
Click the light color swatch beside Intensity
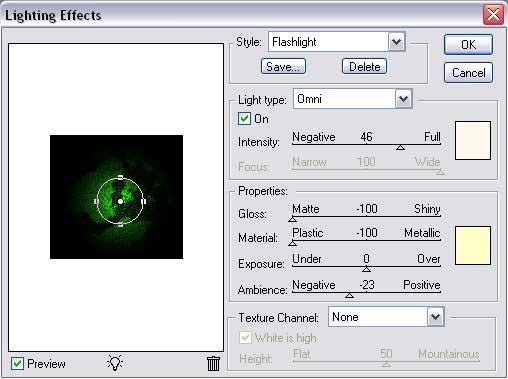[x=473, y=140]
